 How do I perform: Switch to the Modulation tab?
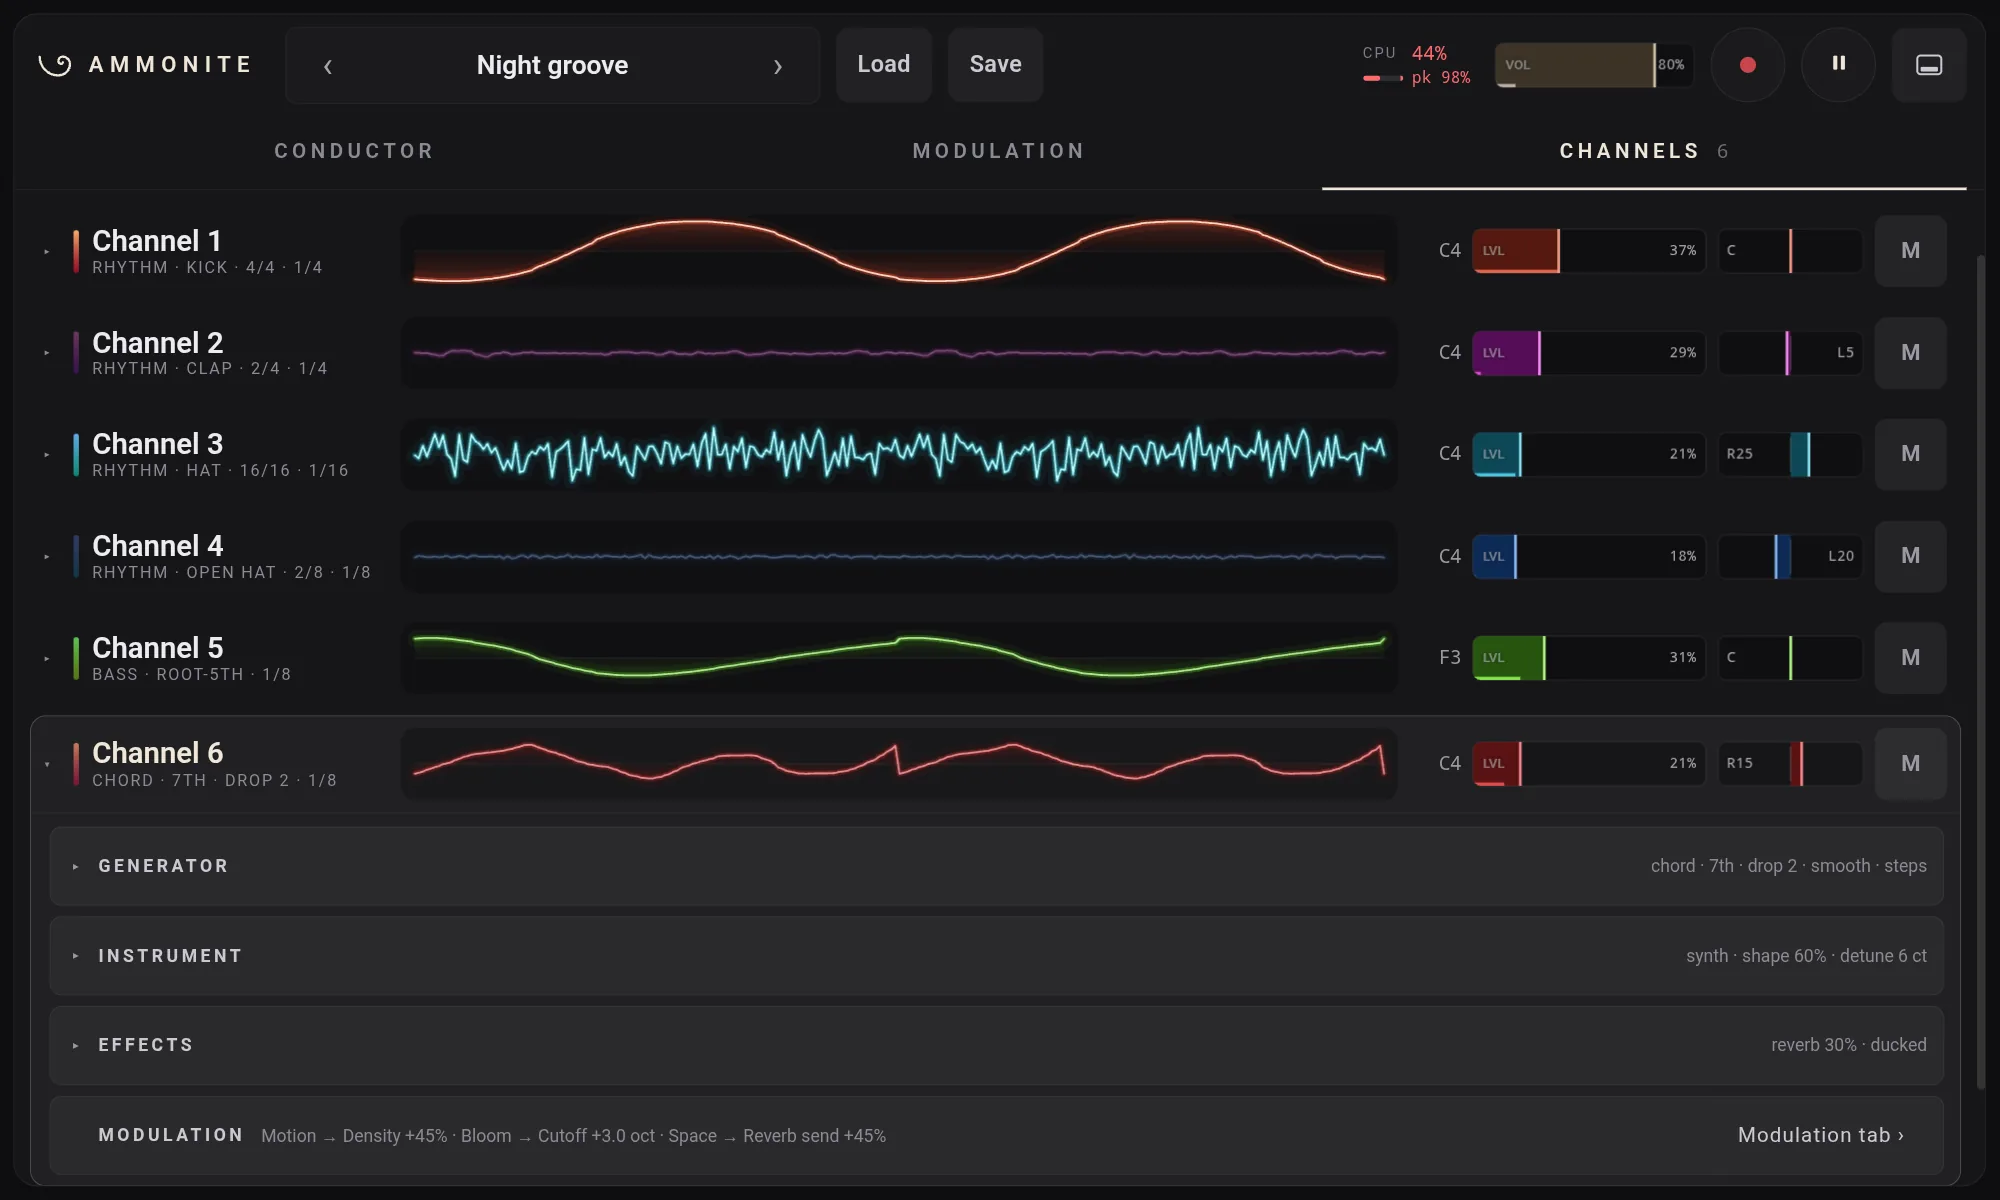click(x=998, y=151)
